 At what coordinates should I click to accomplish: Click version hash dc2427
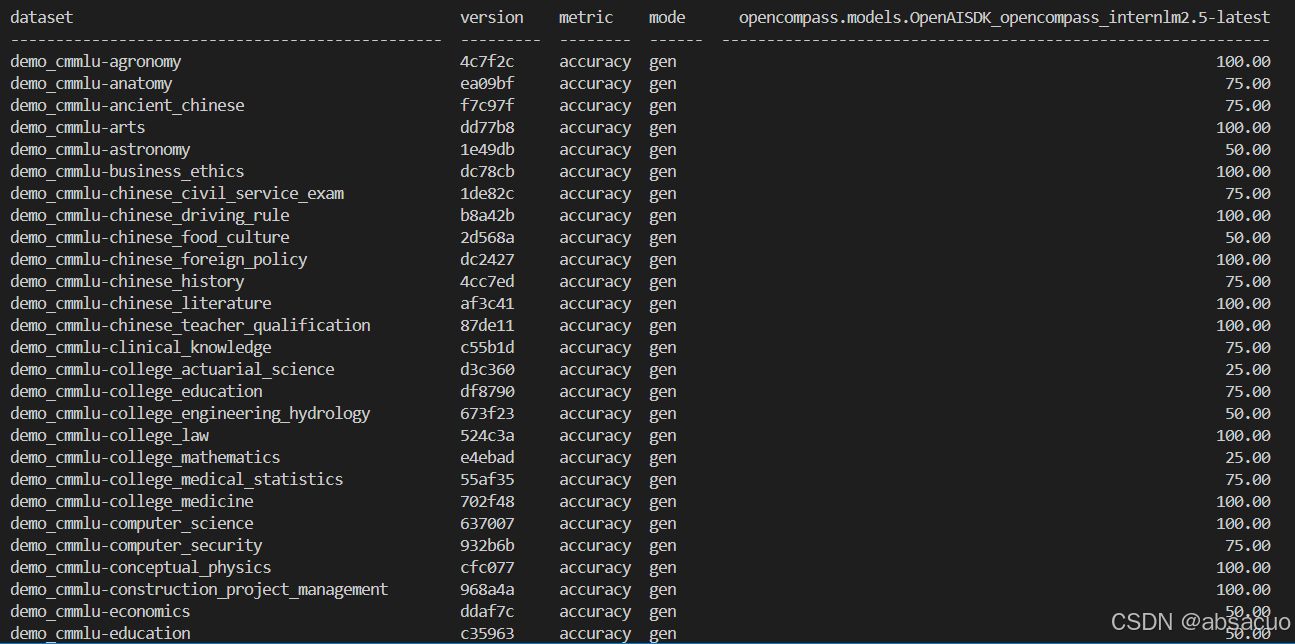[x=487, y=259]
